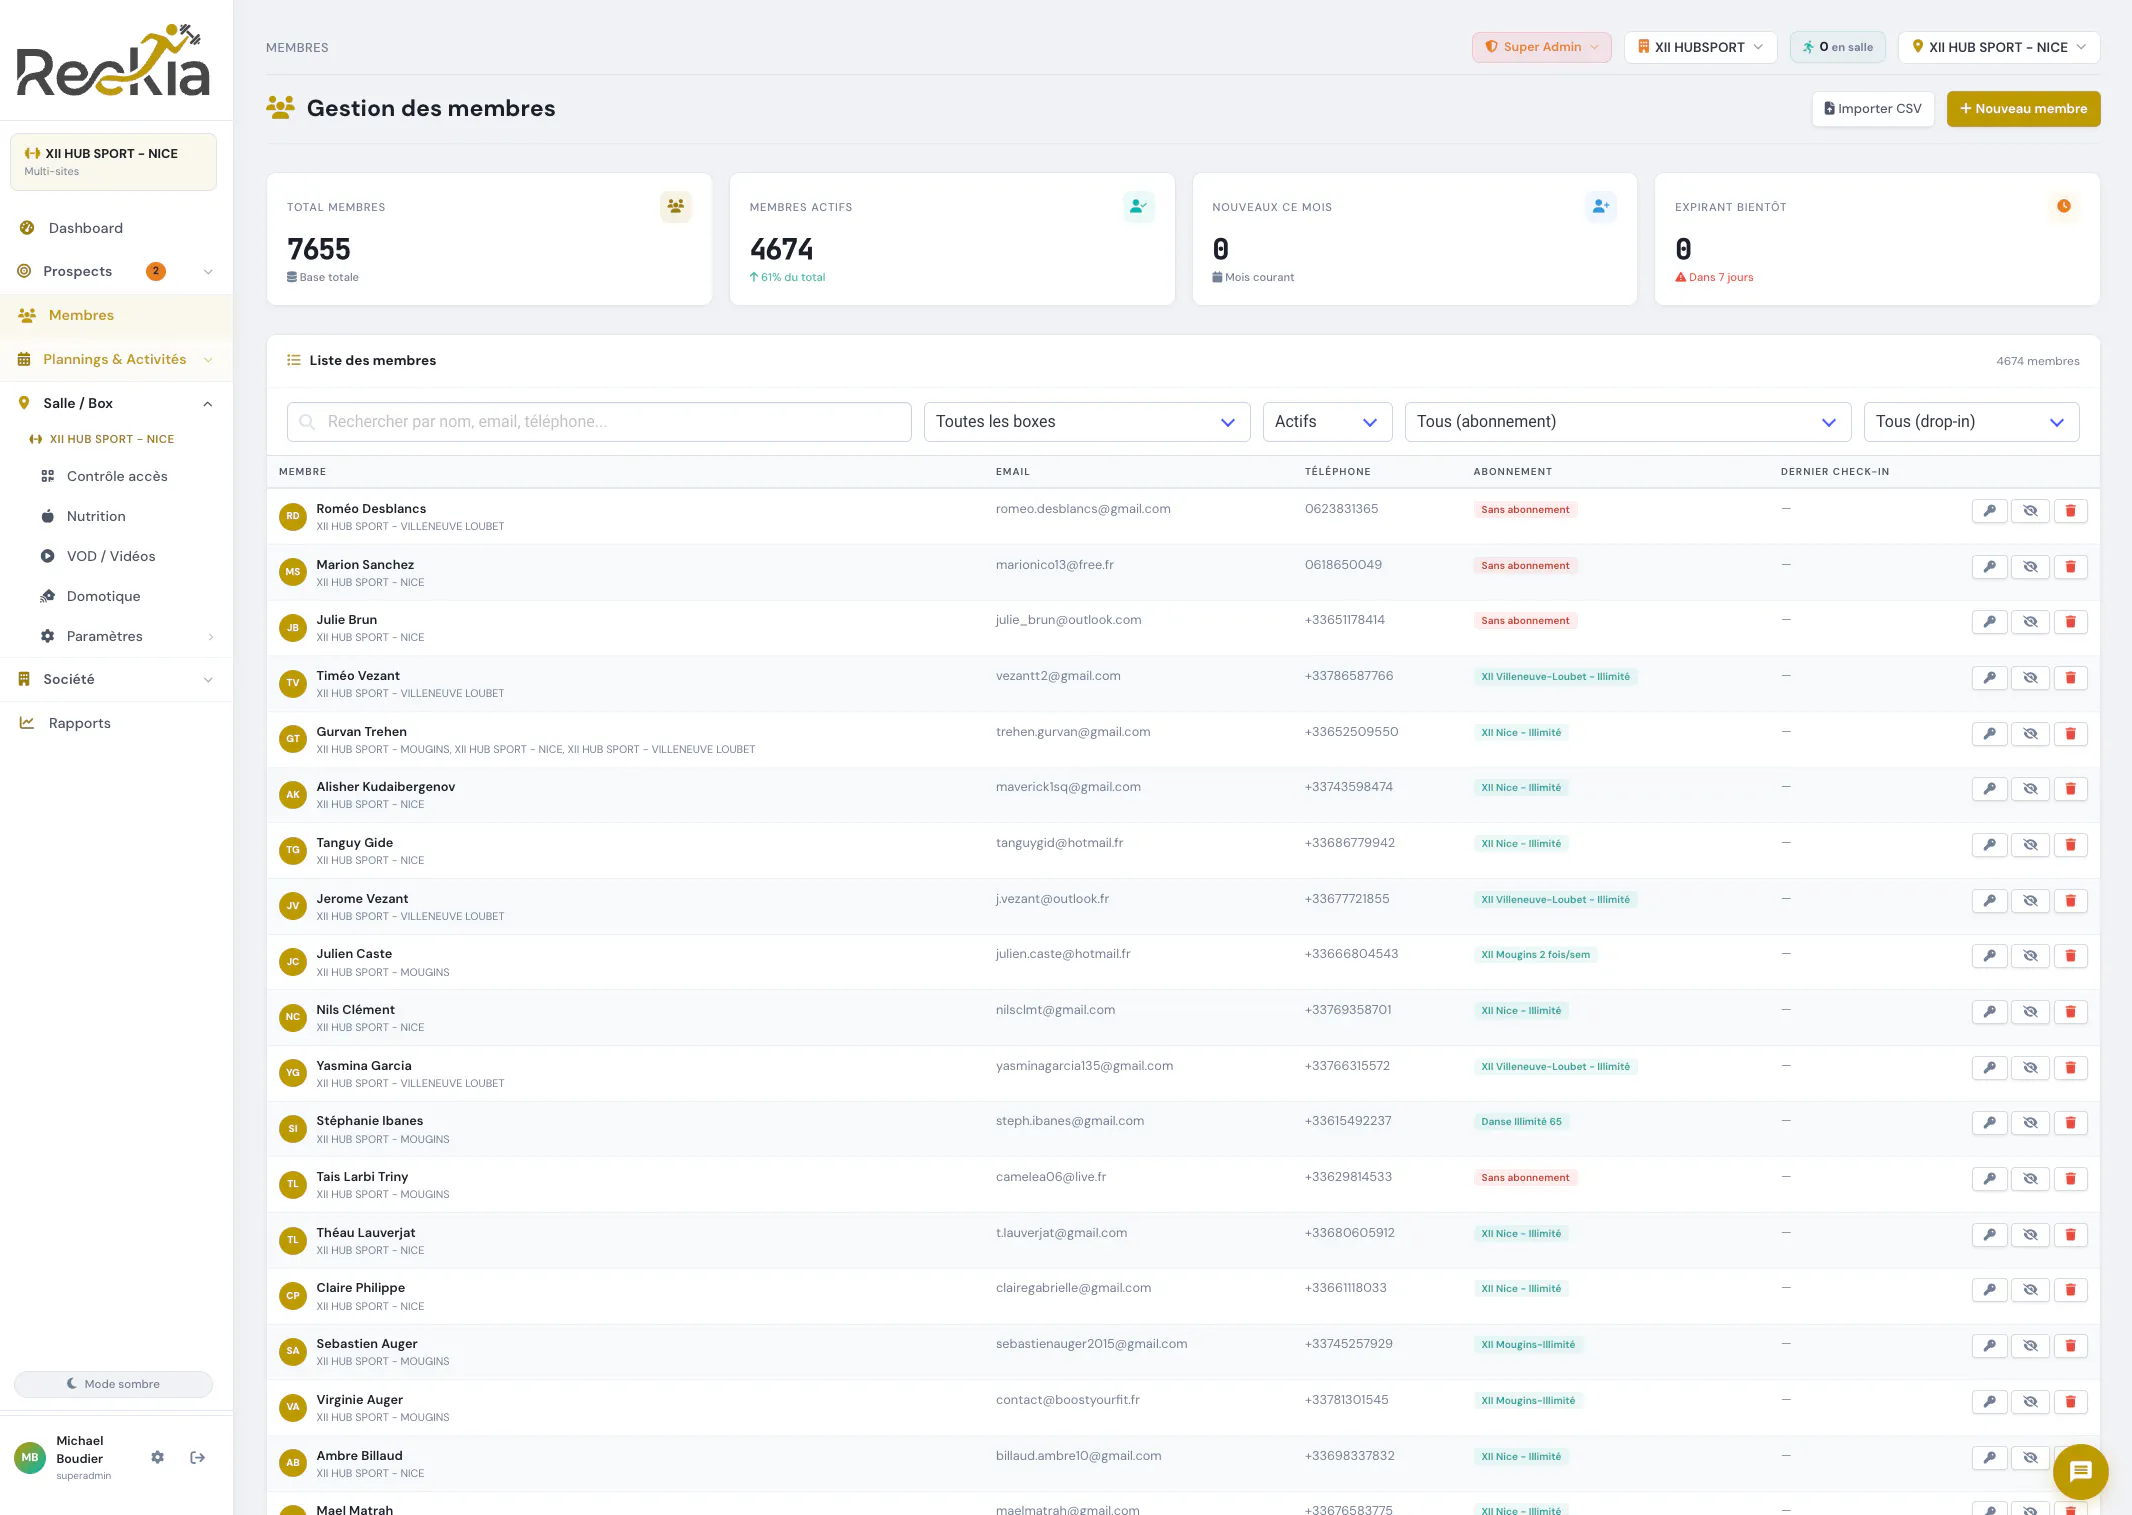Click the key icon for Julie Brun
The width and height of the screenshot is (2132, 1515).
(x=1990, y=622)
